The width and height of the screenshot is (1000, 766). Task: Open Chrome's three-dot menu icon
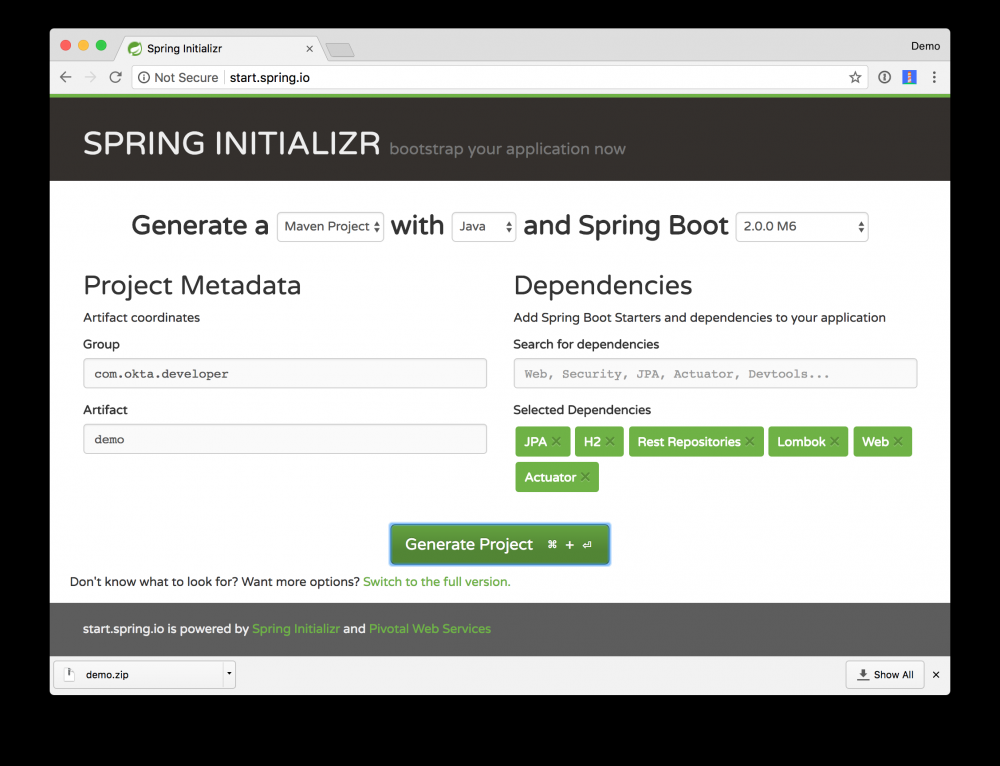(x=934, y=76)
